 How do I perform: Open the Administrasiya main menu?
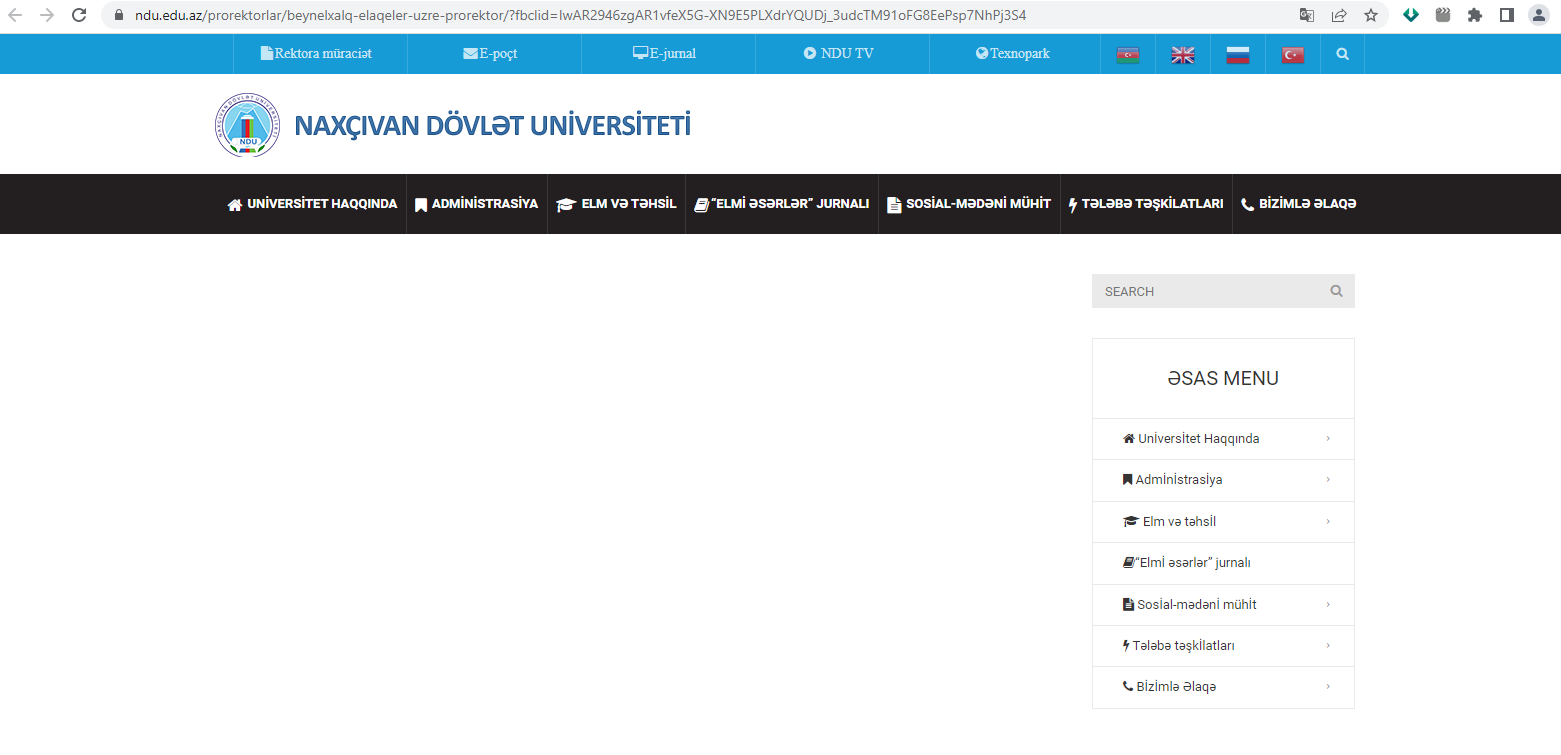click(477, 204)
